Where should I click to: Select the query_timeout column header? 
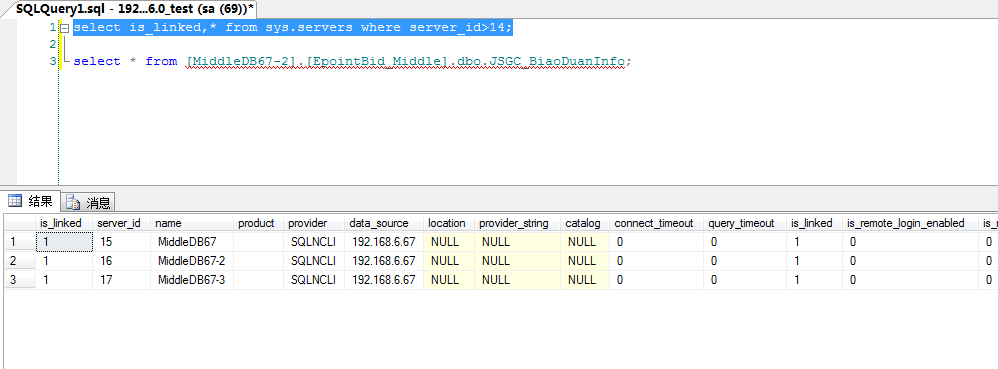(x=745, y=223)
